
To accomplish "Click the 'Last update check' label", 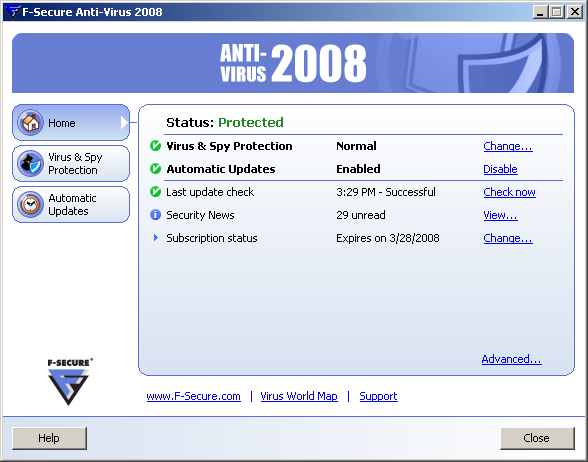I will 210,192.
